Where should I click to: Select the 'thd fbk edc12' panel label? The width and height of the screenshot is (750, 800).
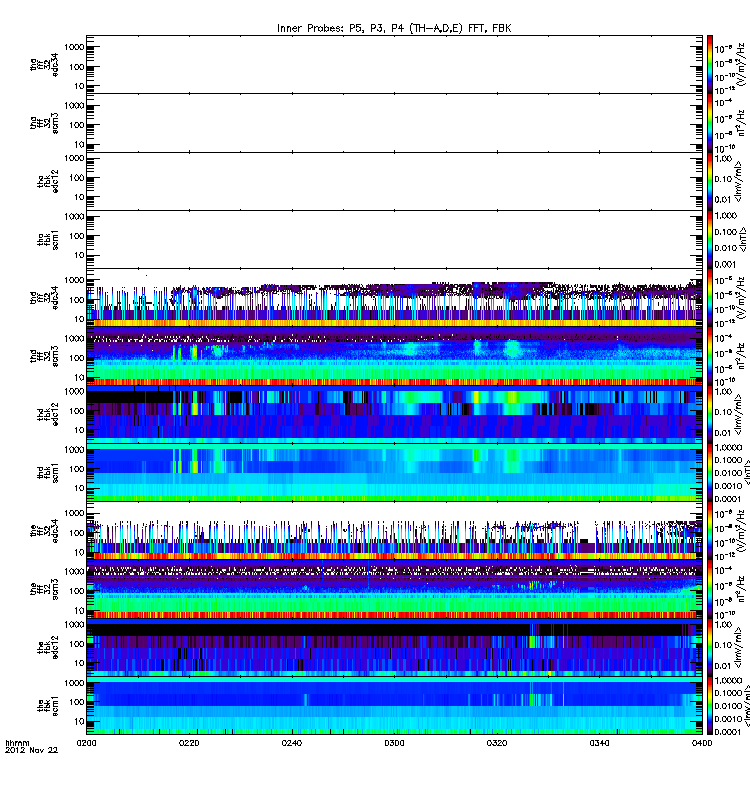click(48, 414)
